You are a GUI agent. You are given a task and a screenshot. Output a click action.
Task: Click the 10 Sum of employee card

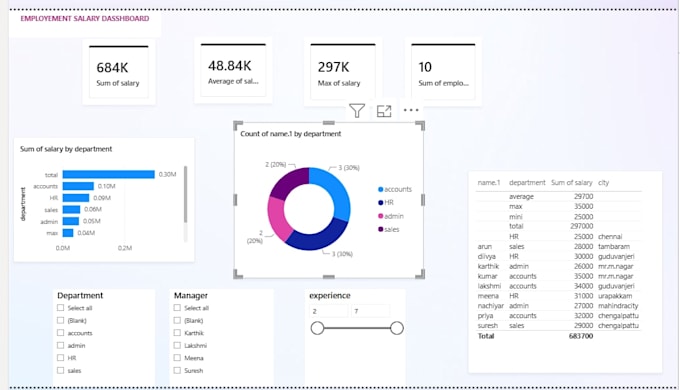click(443, 72)
